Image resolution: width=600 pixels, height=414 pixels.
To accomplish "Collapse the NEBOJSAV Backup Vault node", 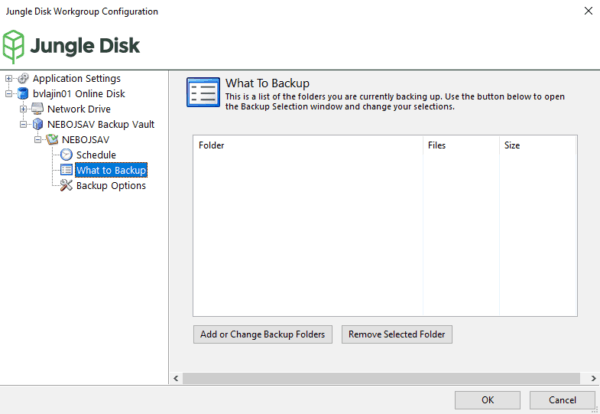I will click(23, 124).
